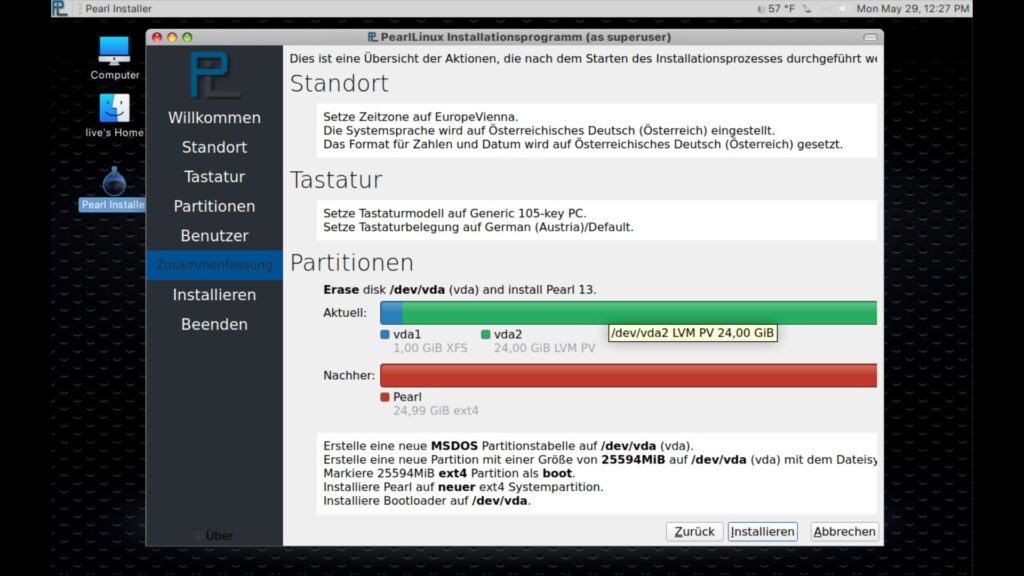Go to the Benutzer step
Screen dimensions: 1024x576
coord(214,235)
